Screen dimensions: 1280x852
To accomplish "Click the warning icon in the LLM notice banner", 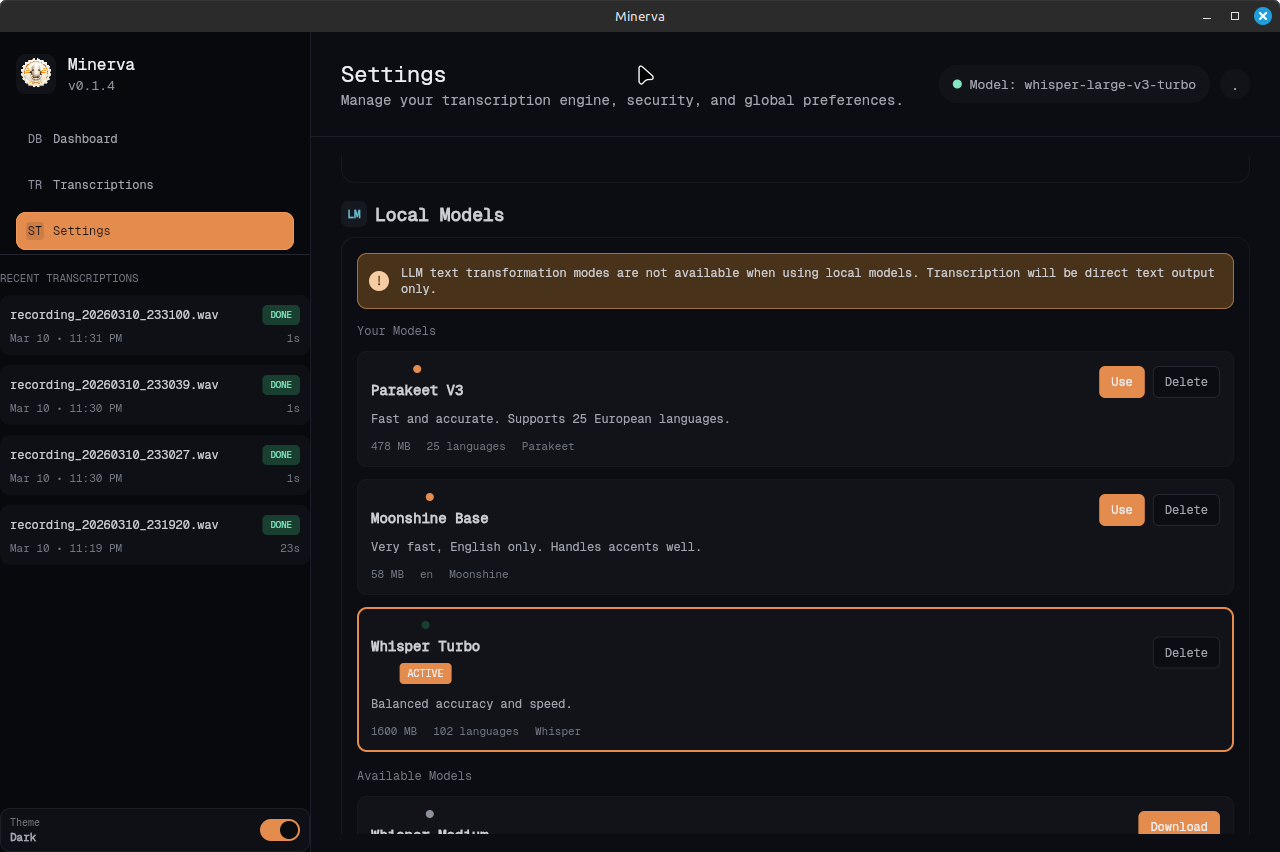I will 379,281.
